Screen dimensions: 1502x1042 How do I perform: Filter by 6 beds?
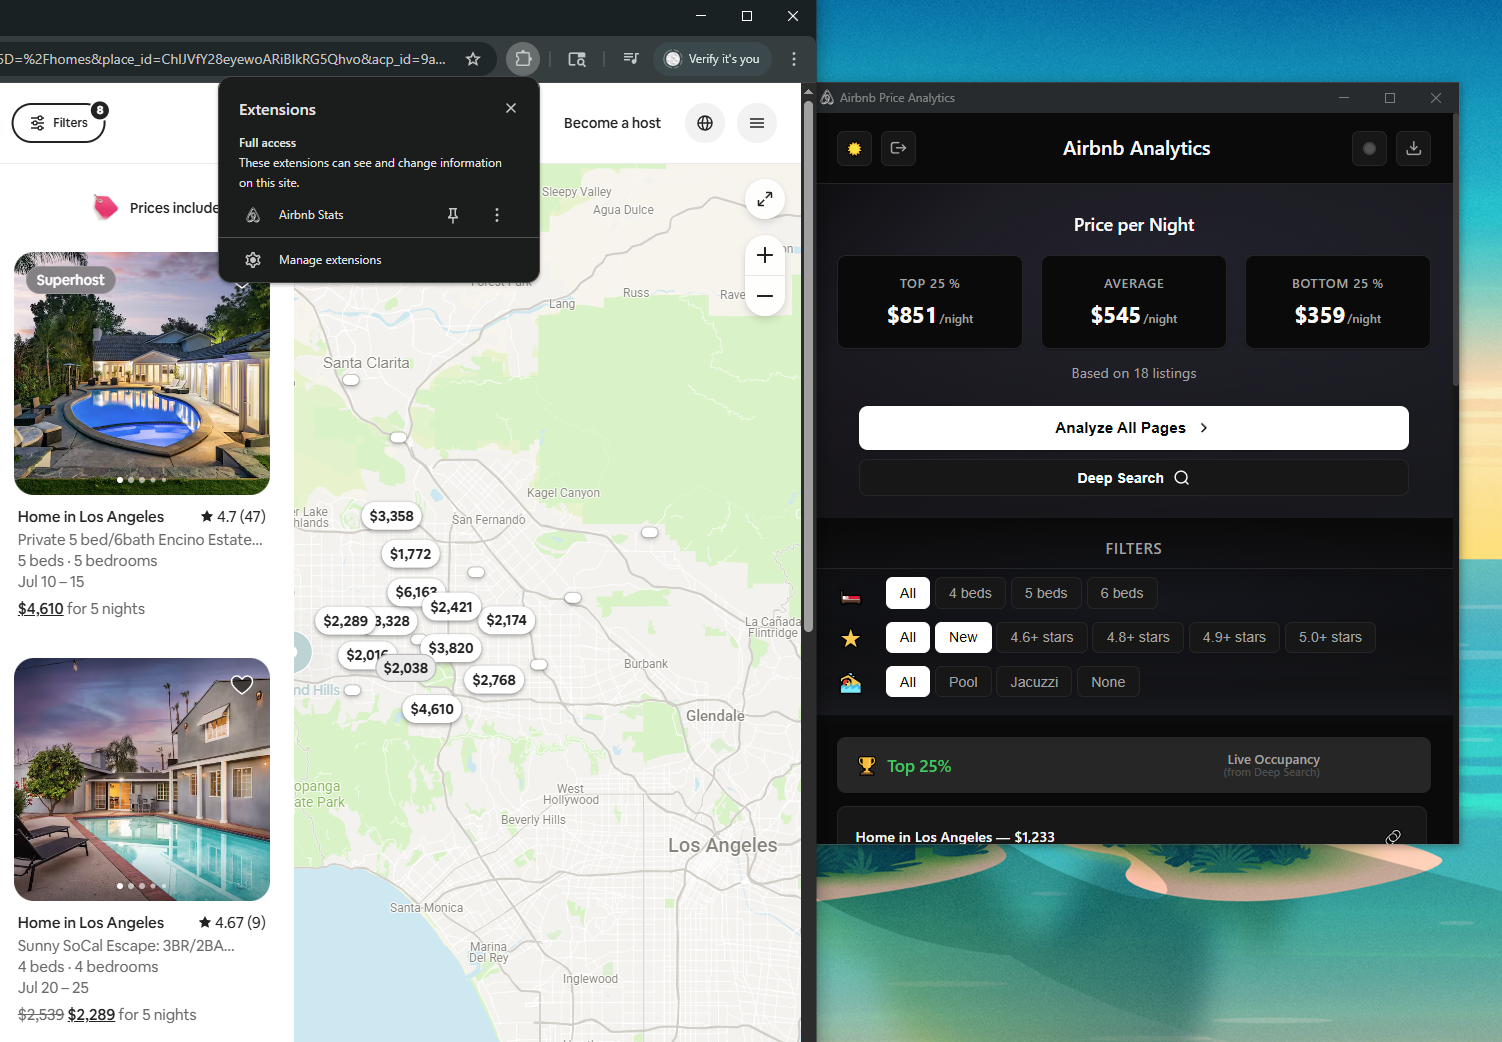pyautogui.click(x=1122, y=593)
